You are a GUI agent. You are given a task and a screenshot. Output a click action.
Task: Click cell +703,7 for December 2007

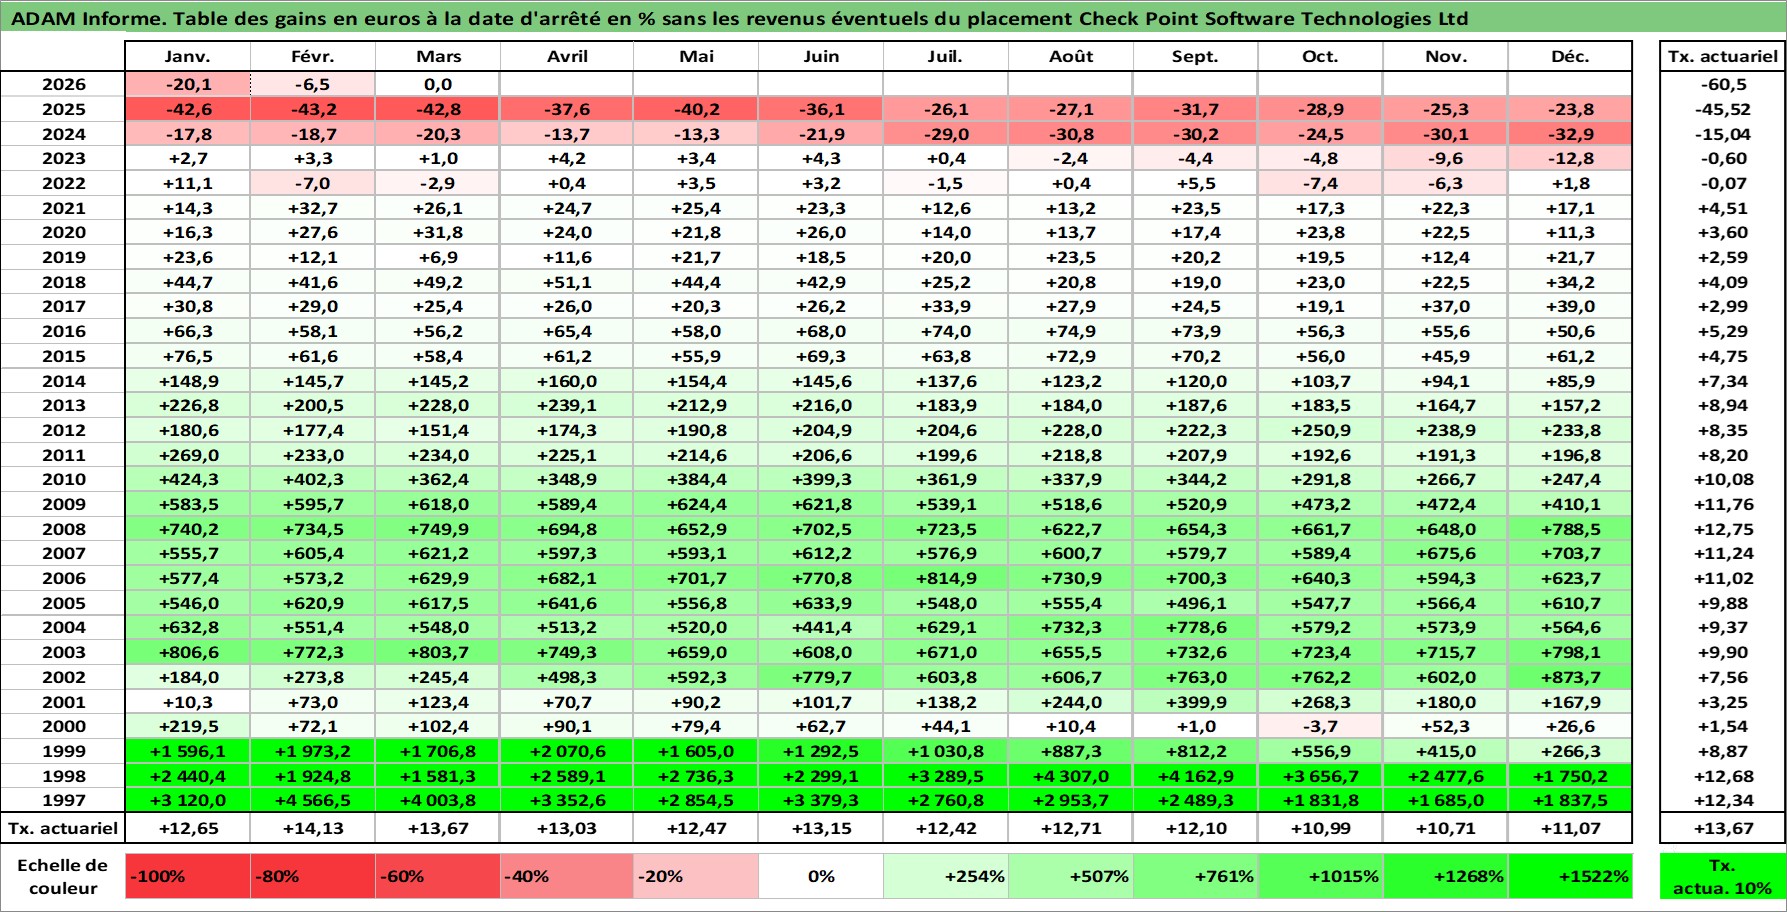click(1570, 553)
